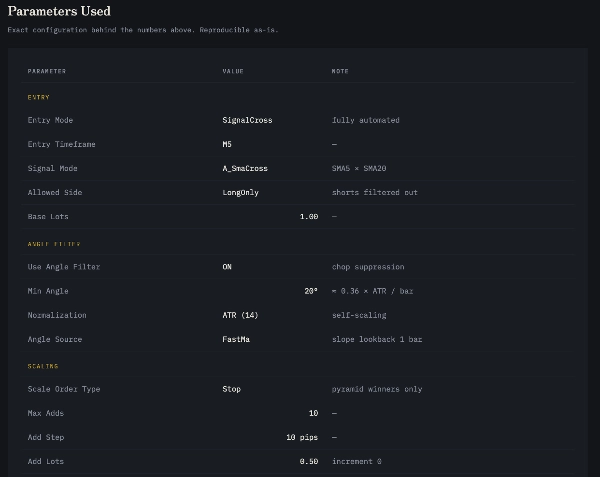Select the ATR (14) value
Viewport: 600px width, 477px height.
[240, 315]
